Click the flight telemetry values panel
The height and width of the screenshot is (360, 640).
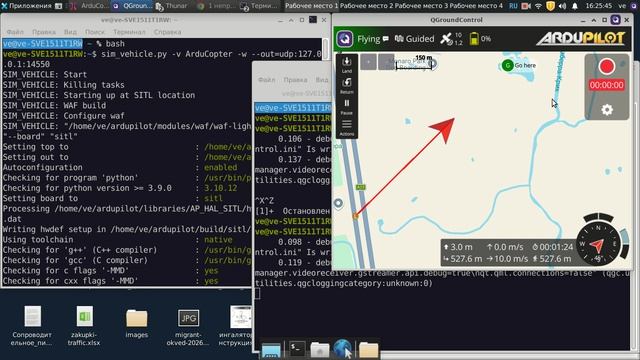(x=509, y=253)
